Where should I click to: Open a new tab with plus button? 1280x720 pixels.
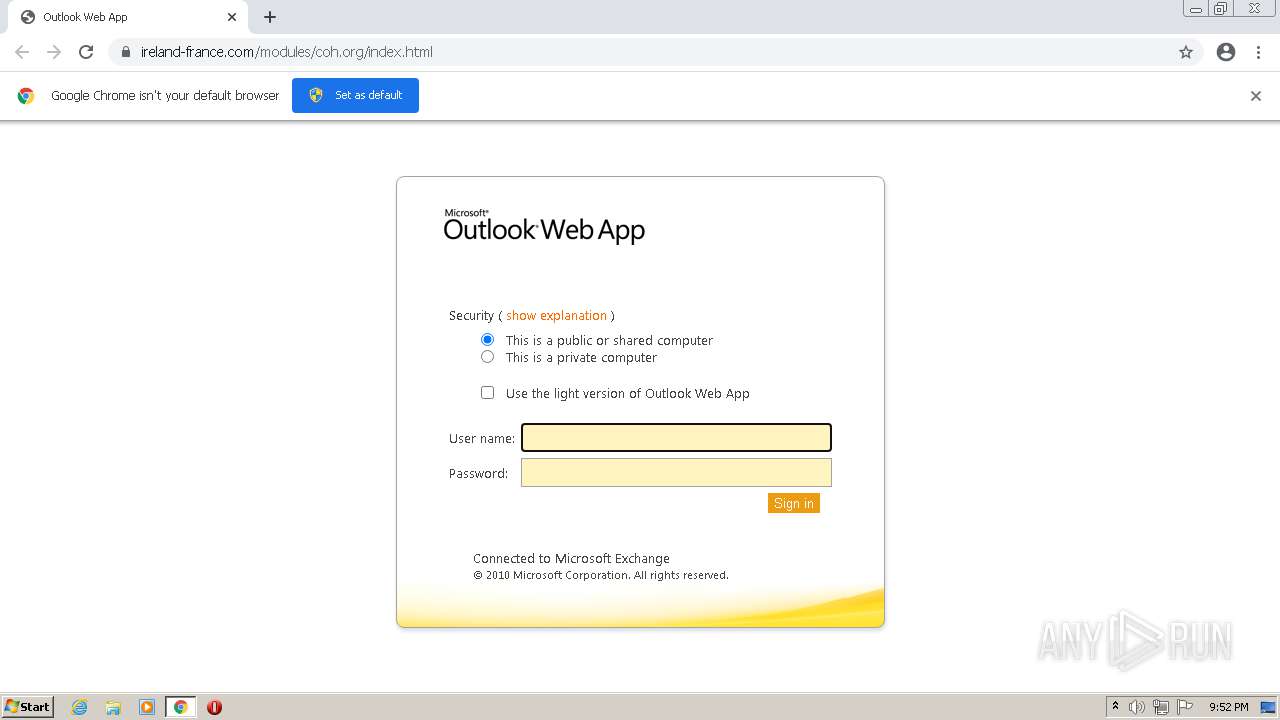[x=270, y=17]
